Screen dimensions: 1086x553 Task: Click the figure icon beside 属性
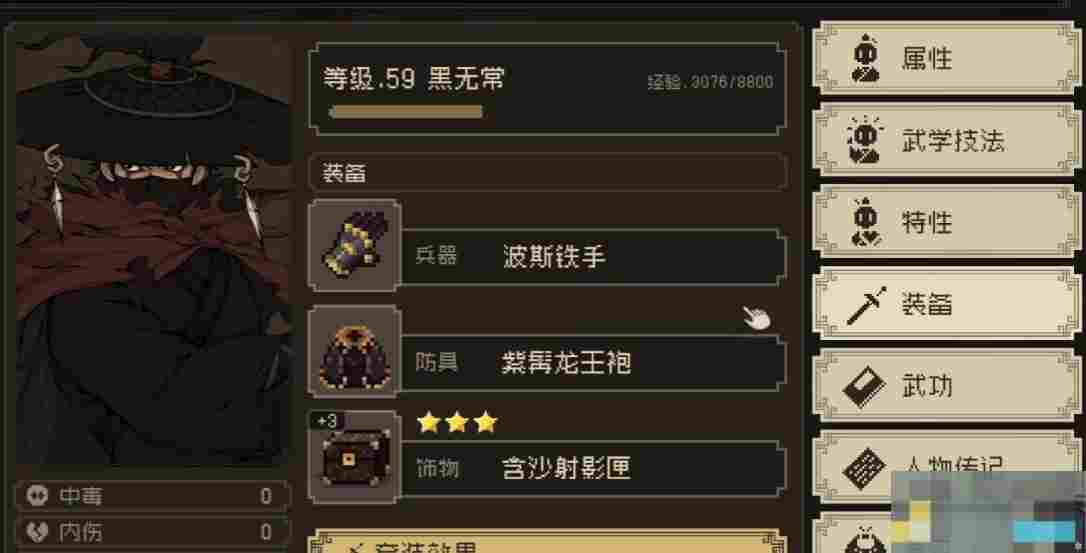(866, 59)
